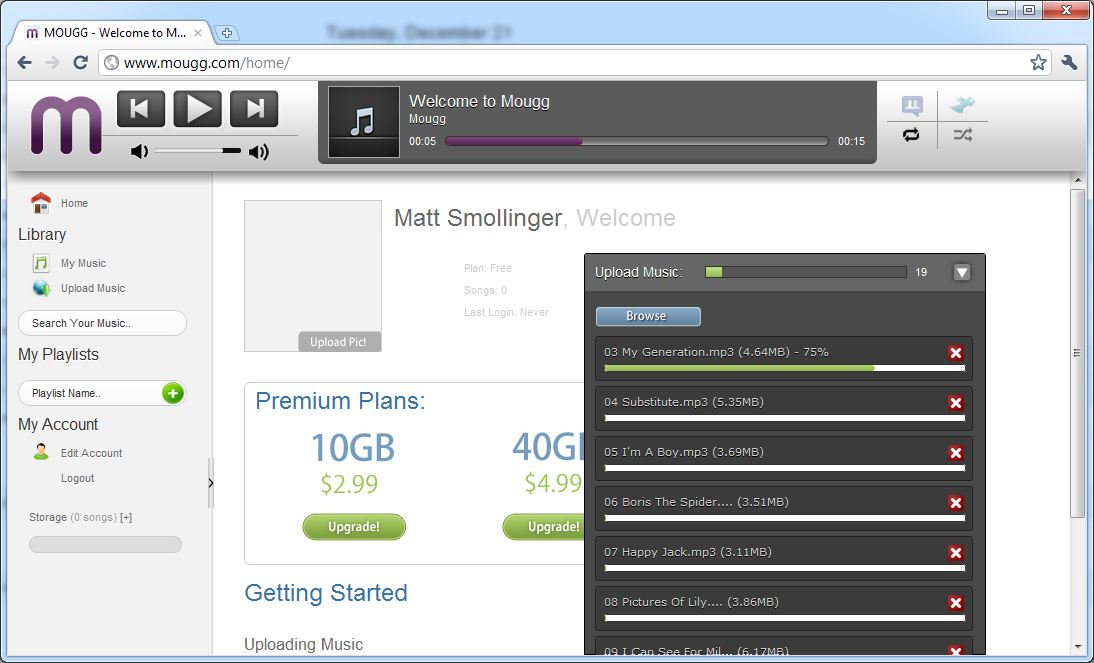Expand Storage with the [+] link

click(126, 517)
